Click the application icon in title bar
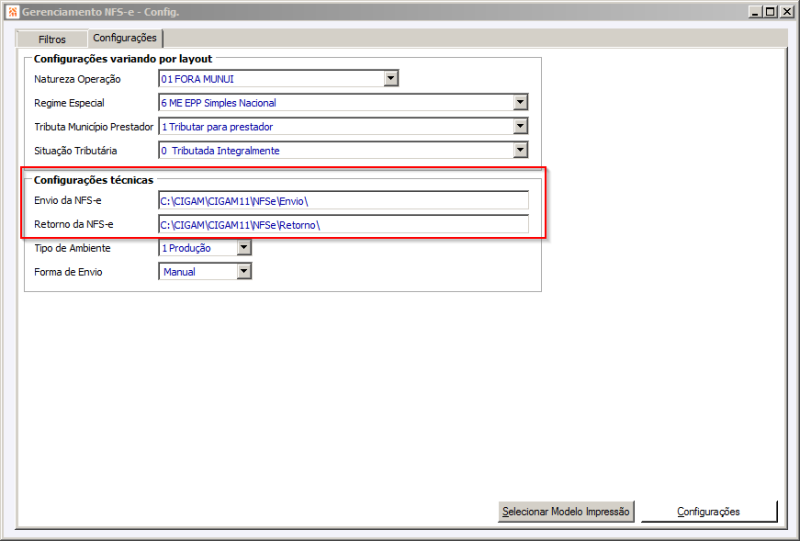The height and width of the screenshot is (541, 800). coord(13,12)
